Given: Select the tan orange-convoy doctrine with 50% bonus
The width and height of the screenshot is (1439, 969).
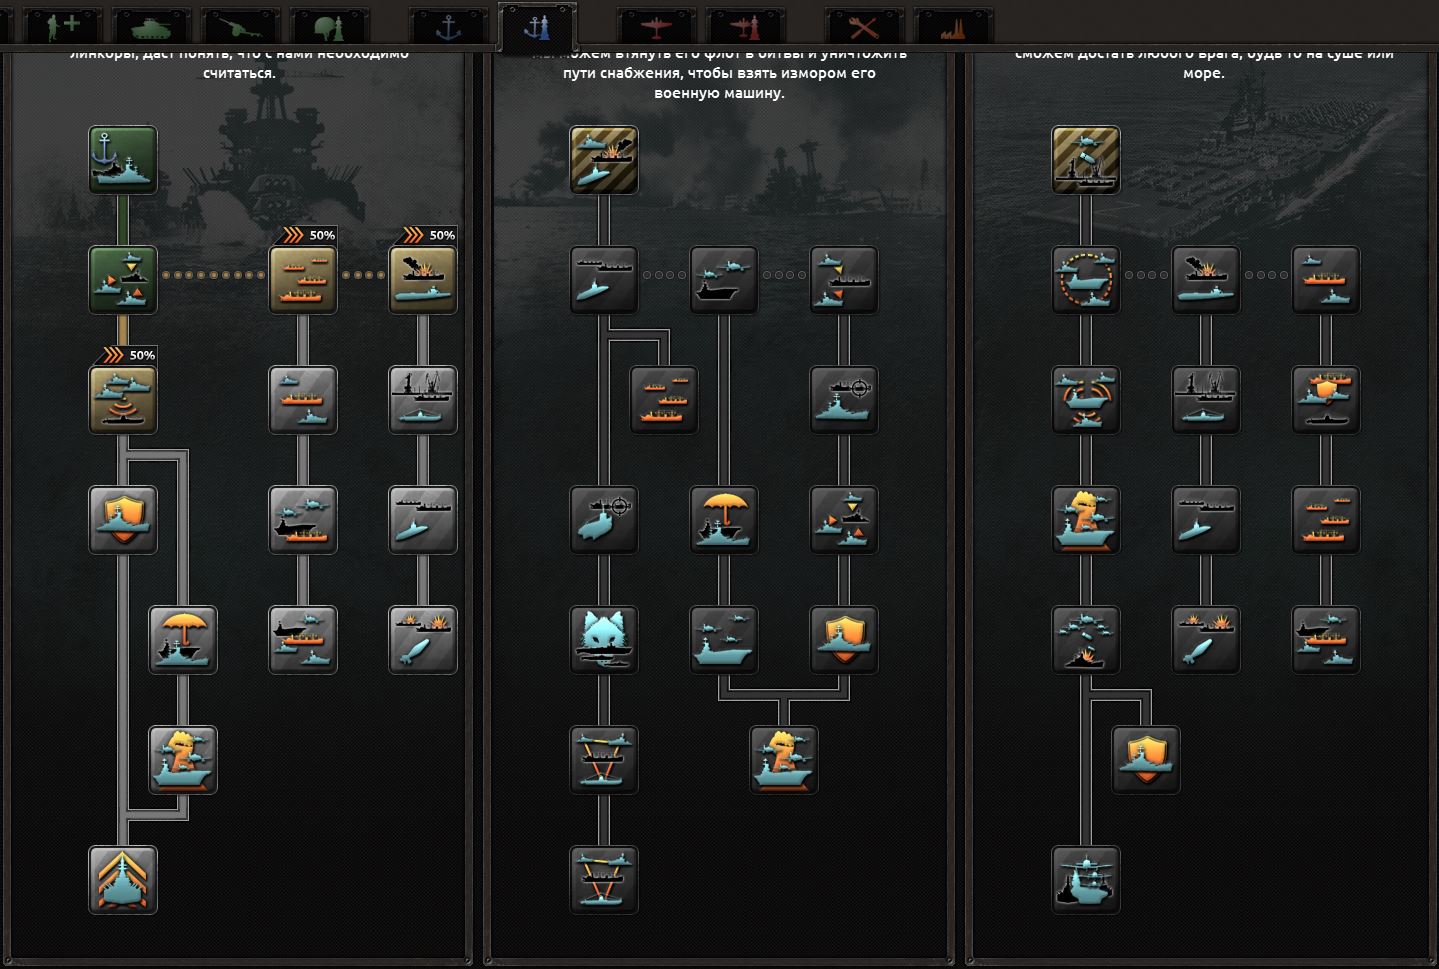Looking at the screenshot, I should pyautogui.click(x=303, y=280).
